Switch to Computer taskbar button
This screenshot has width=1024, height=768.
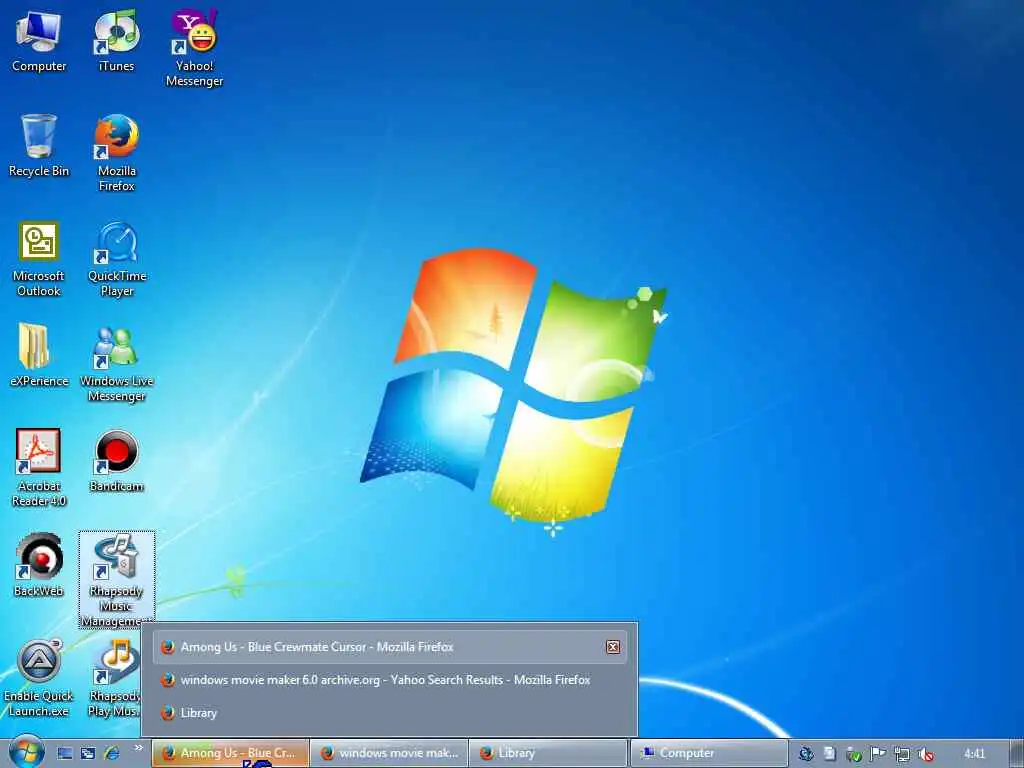(x=709, y=753)
